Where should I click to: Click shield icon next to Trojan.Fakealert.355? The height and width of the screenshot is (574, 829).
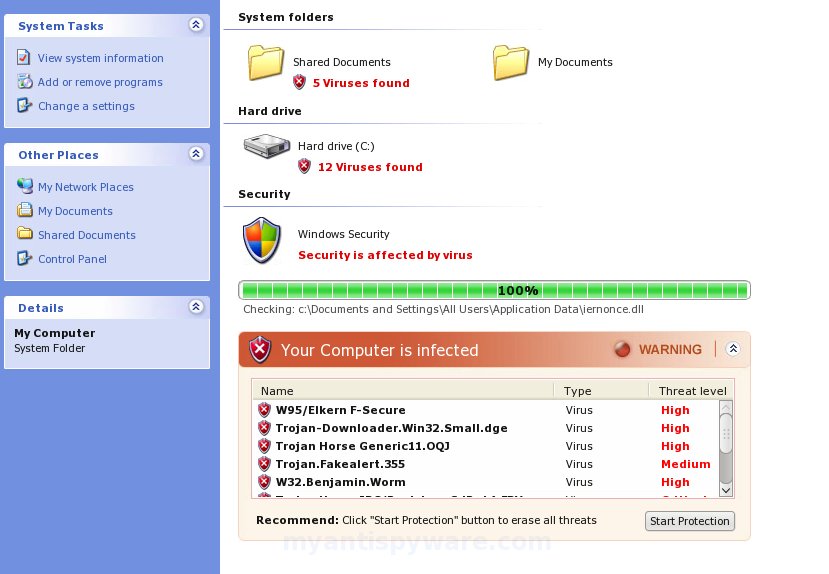click(x=264, y=464)
